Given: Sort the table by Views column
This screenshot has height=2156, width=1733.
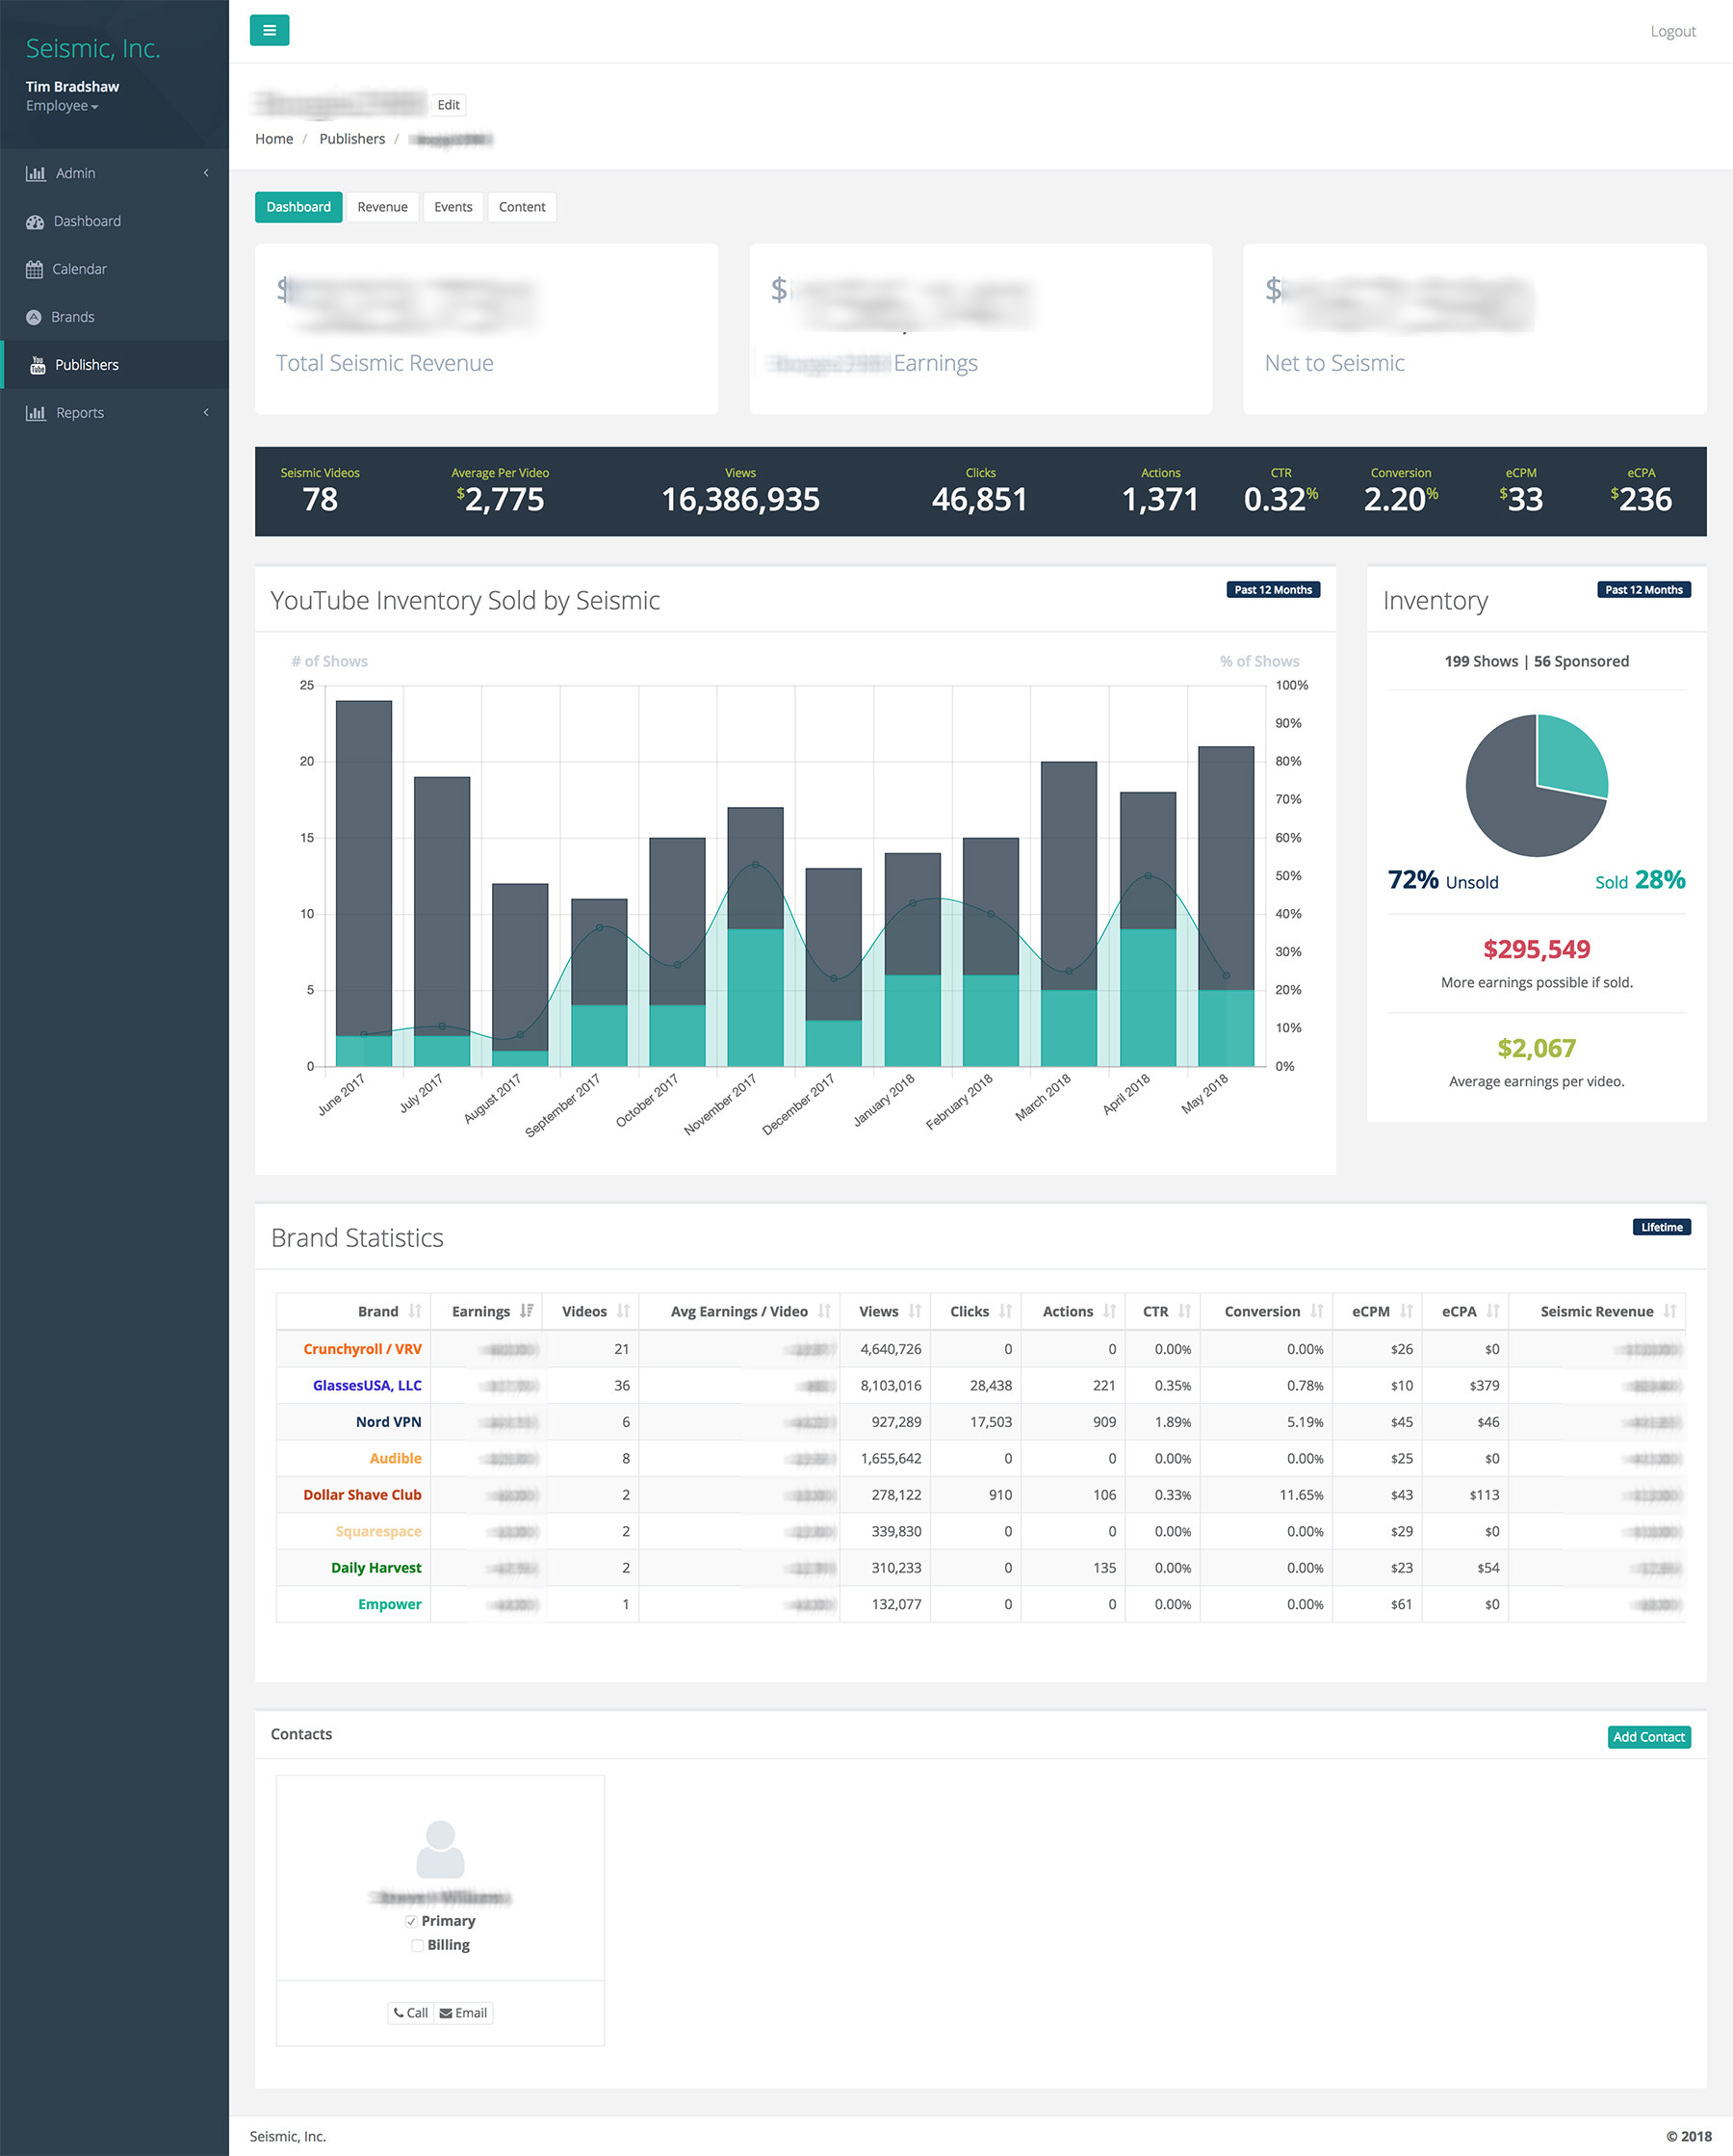Looking at the screenshot, I should [914, 1311].
